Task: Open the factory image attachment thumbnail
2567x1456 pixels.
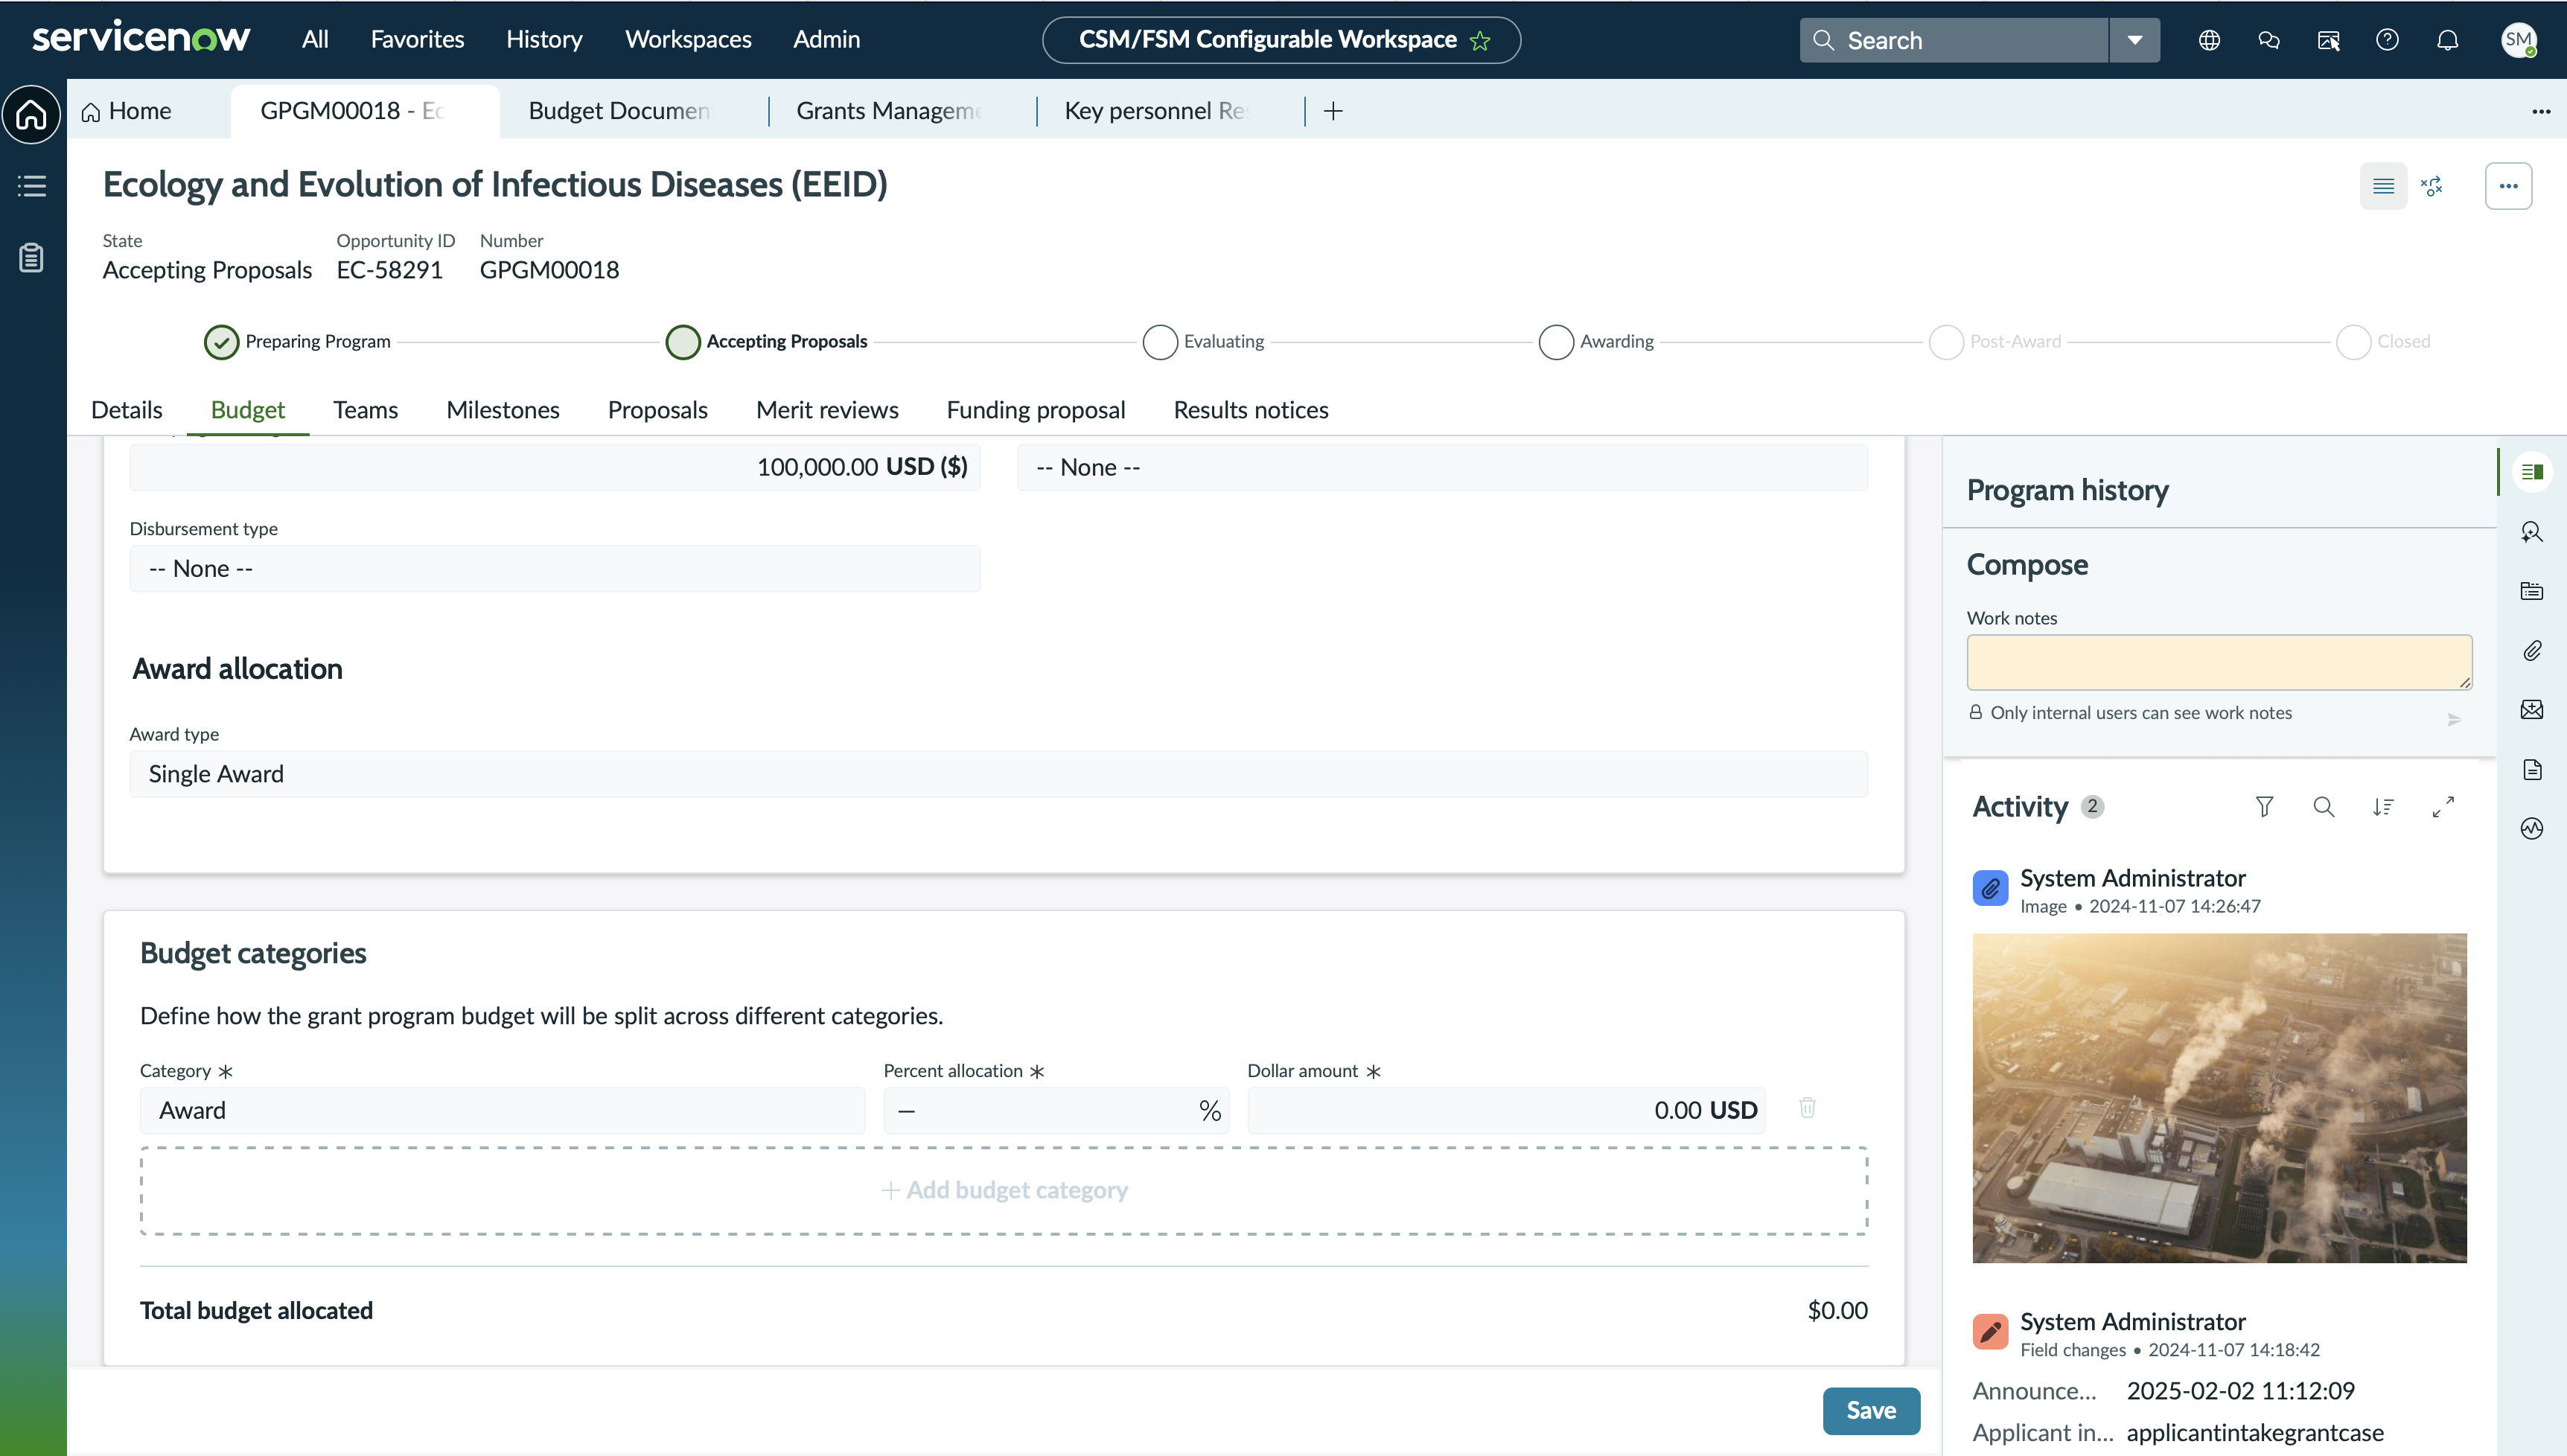Action: point(2219,1098)
